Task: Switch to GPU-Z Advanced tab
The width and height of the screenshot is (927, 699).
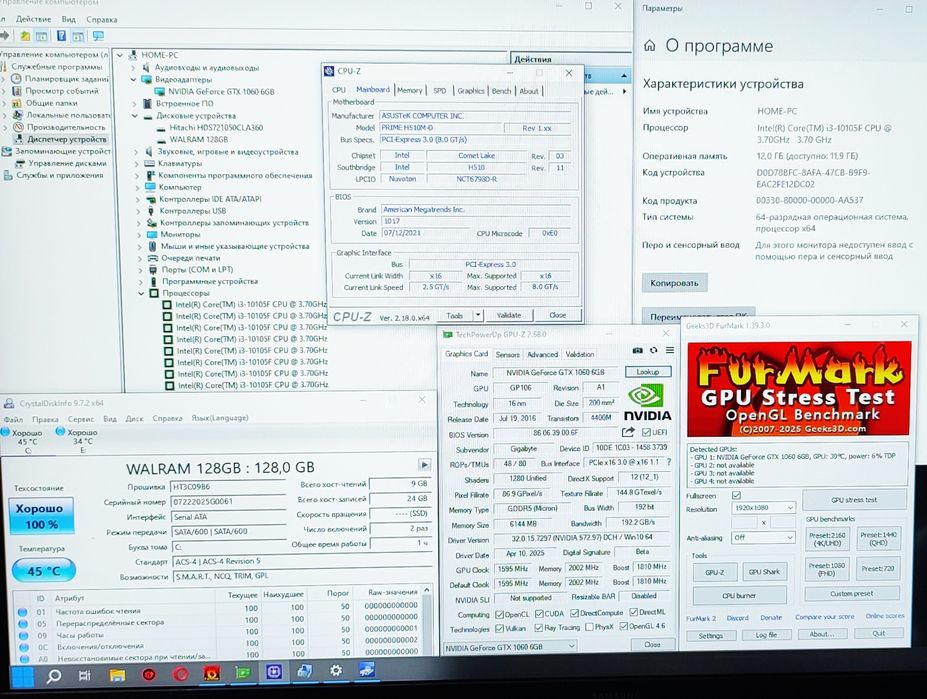Action: pyautogui.click(x=542, y=354)
